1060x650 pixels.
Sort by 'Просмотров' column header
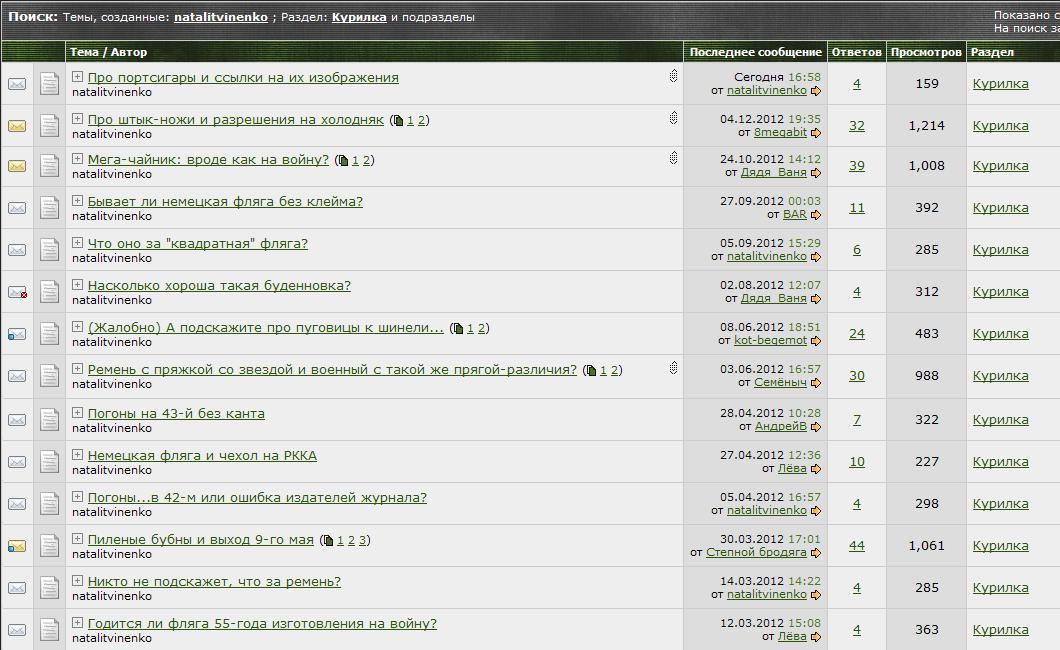click(x=926, y=52)
